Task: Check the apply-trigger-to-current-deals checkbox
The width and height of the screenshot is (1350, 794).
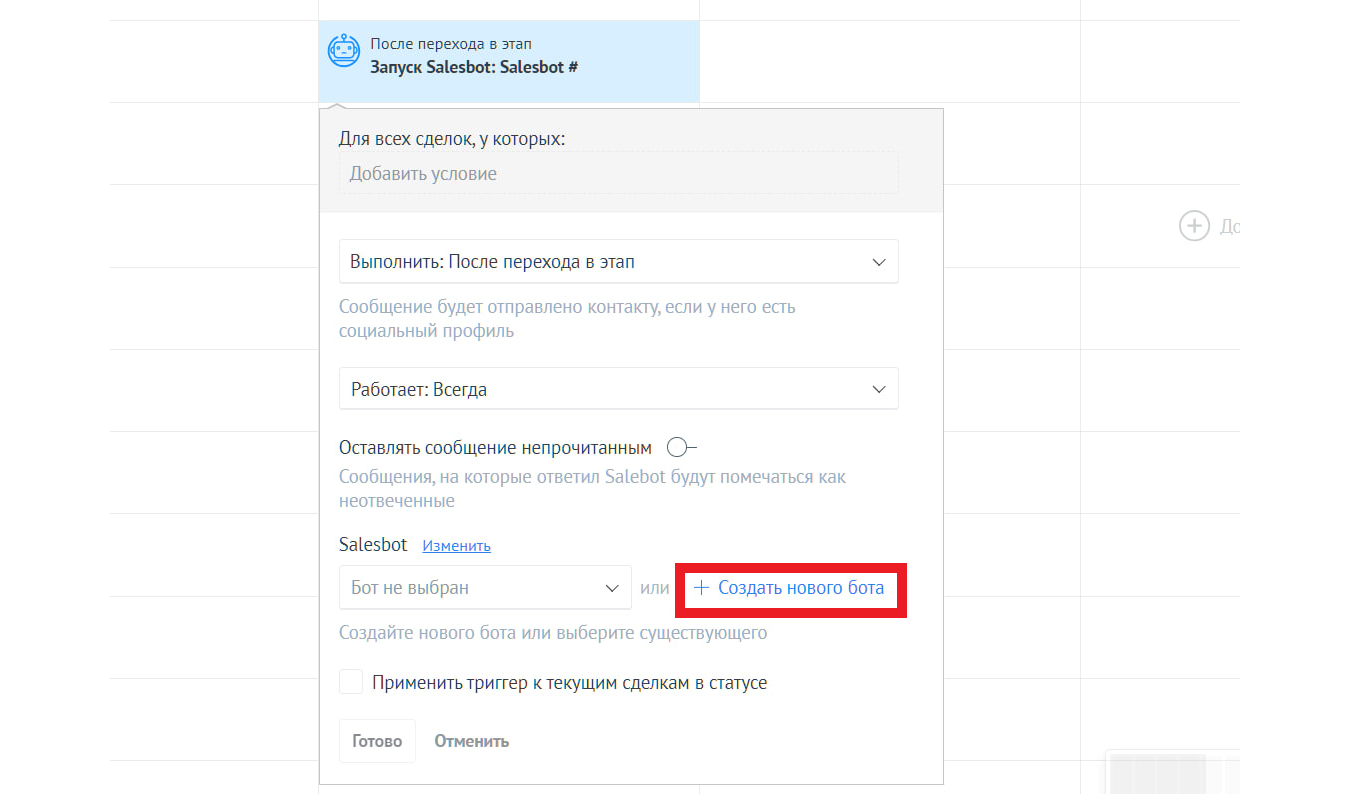Action: pos(351,683)
